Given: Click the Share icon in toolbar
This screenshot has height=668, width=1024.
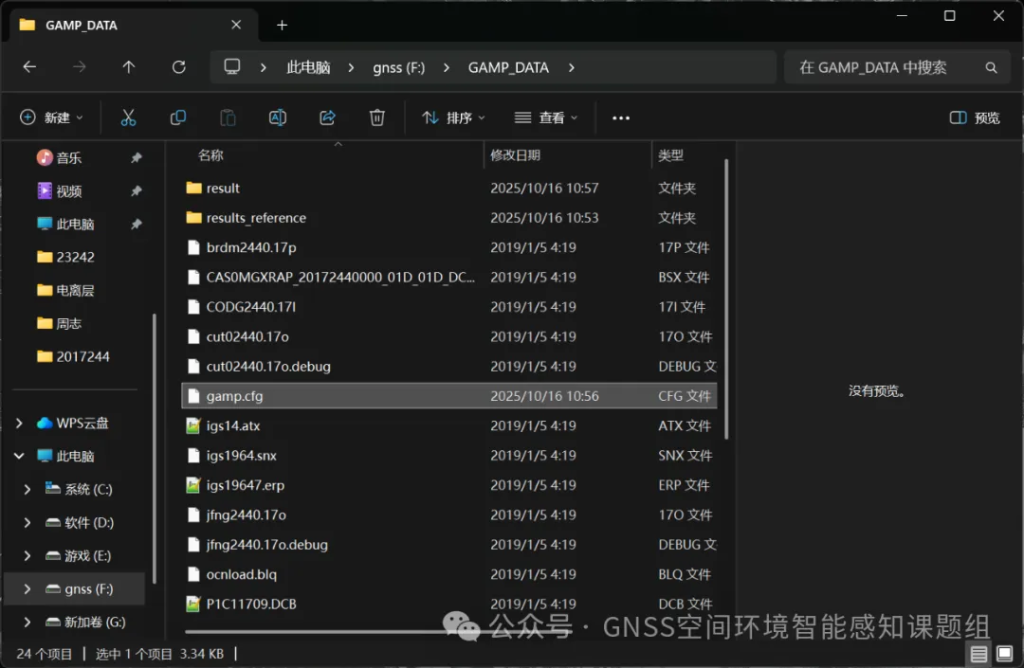Looking at the screenshot, I should 327,118.
